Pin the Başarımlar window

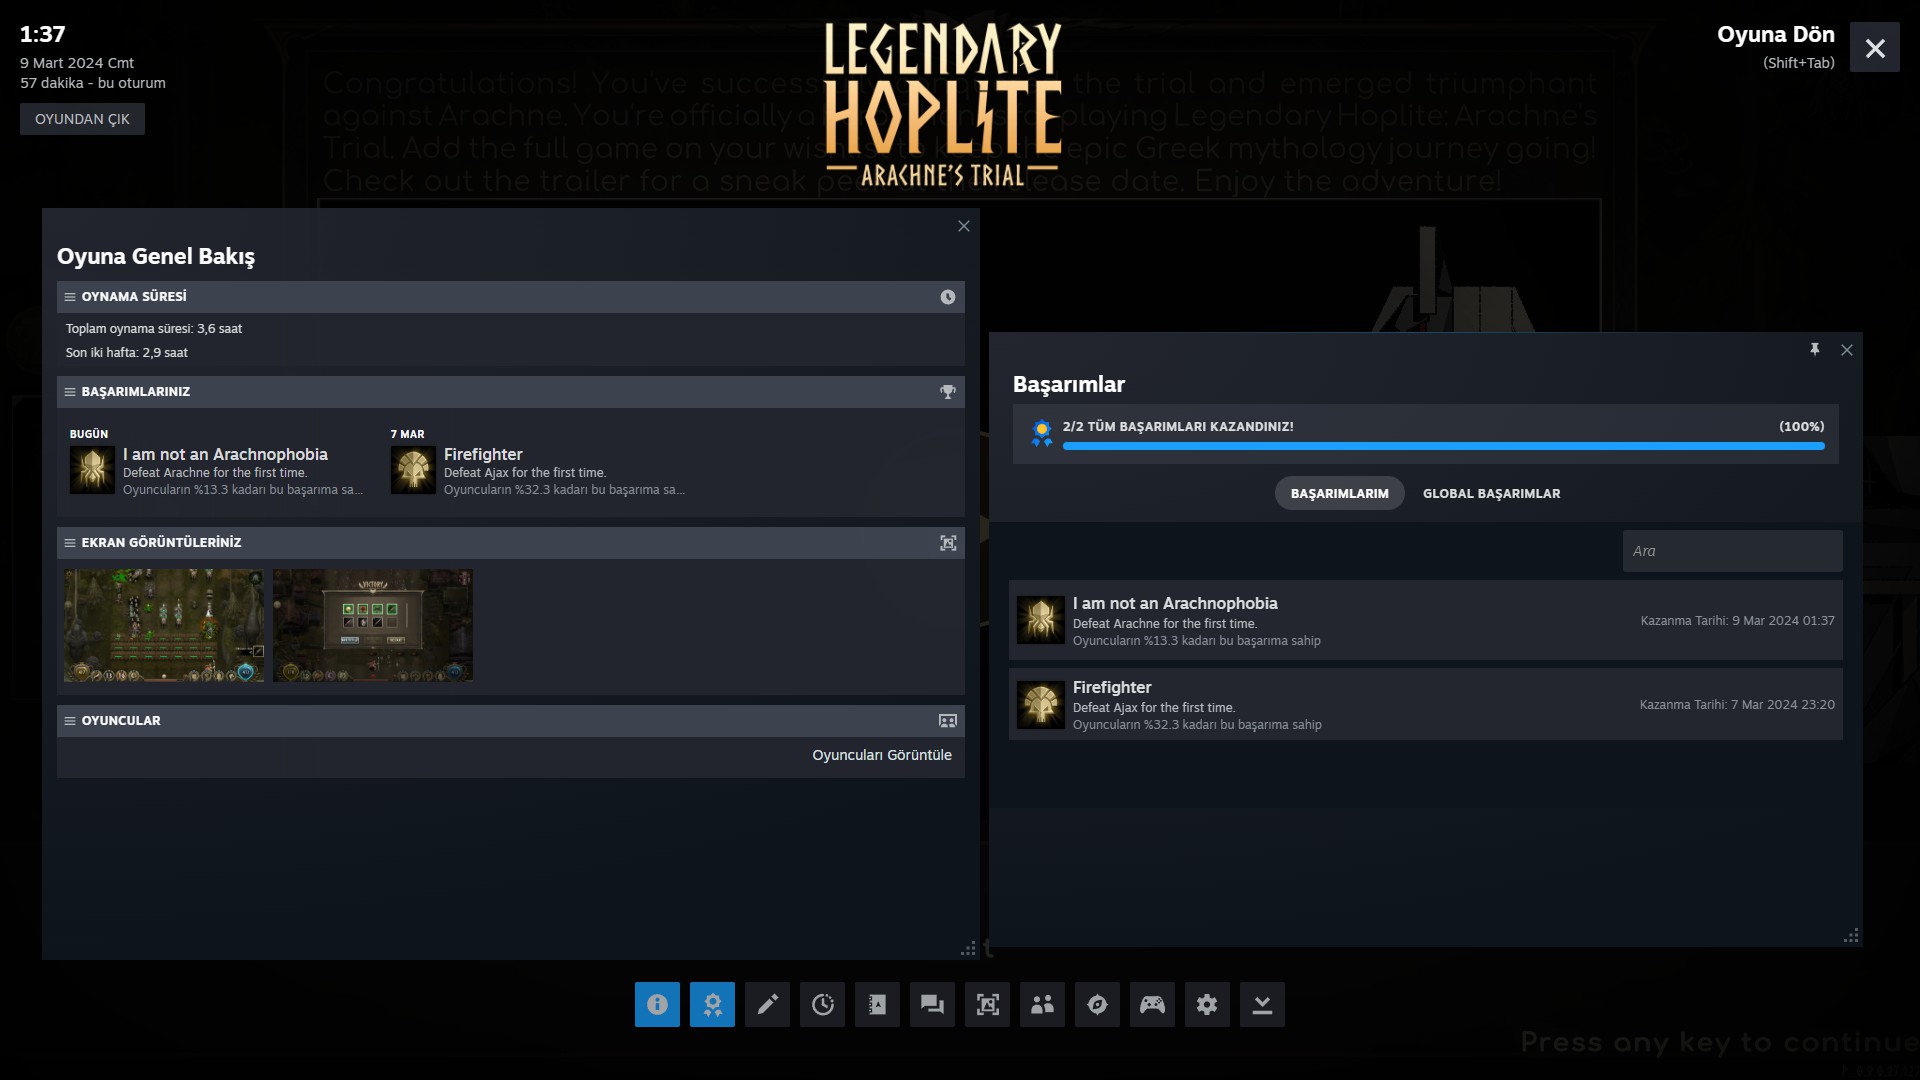tap(1814, 349)
